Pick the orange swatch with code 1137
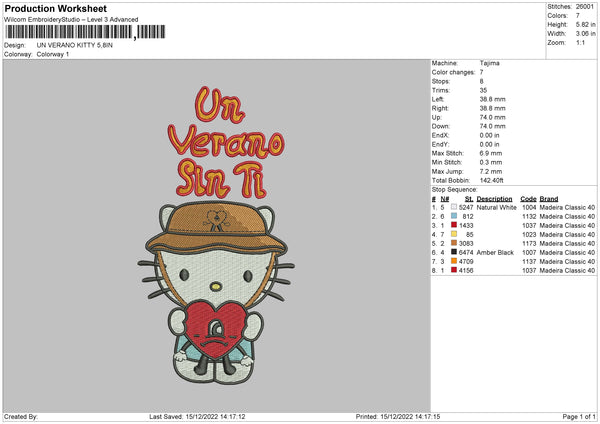This screenshot has width=600, height=424. click(454, 261)
